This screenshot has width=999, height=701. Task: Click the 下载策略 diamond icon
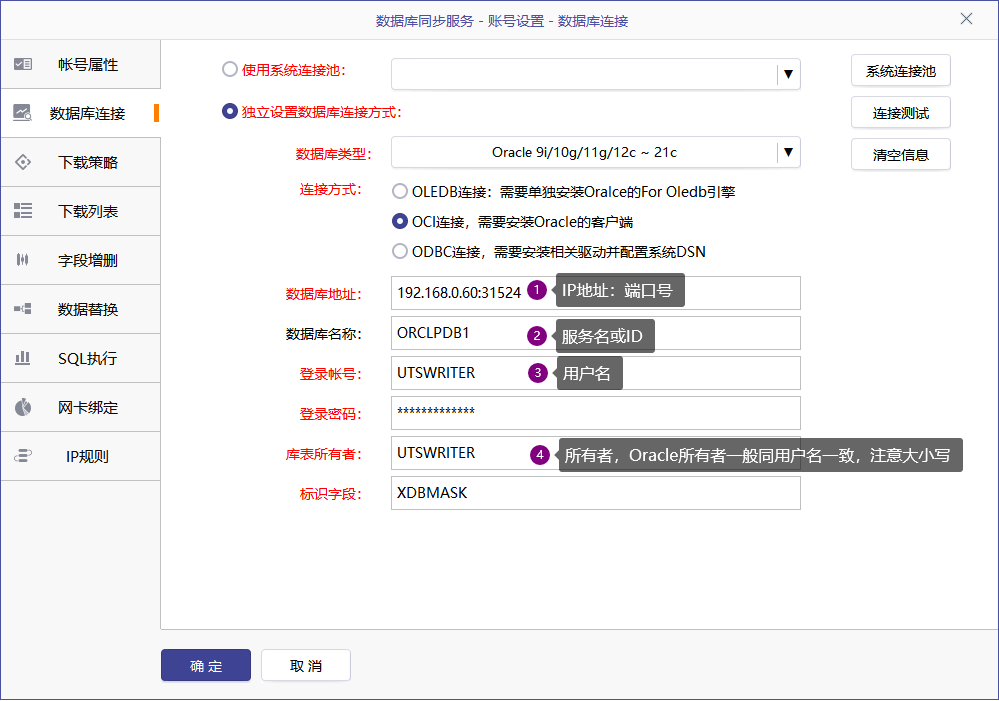point(23,162)
